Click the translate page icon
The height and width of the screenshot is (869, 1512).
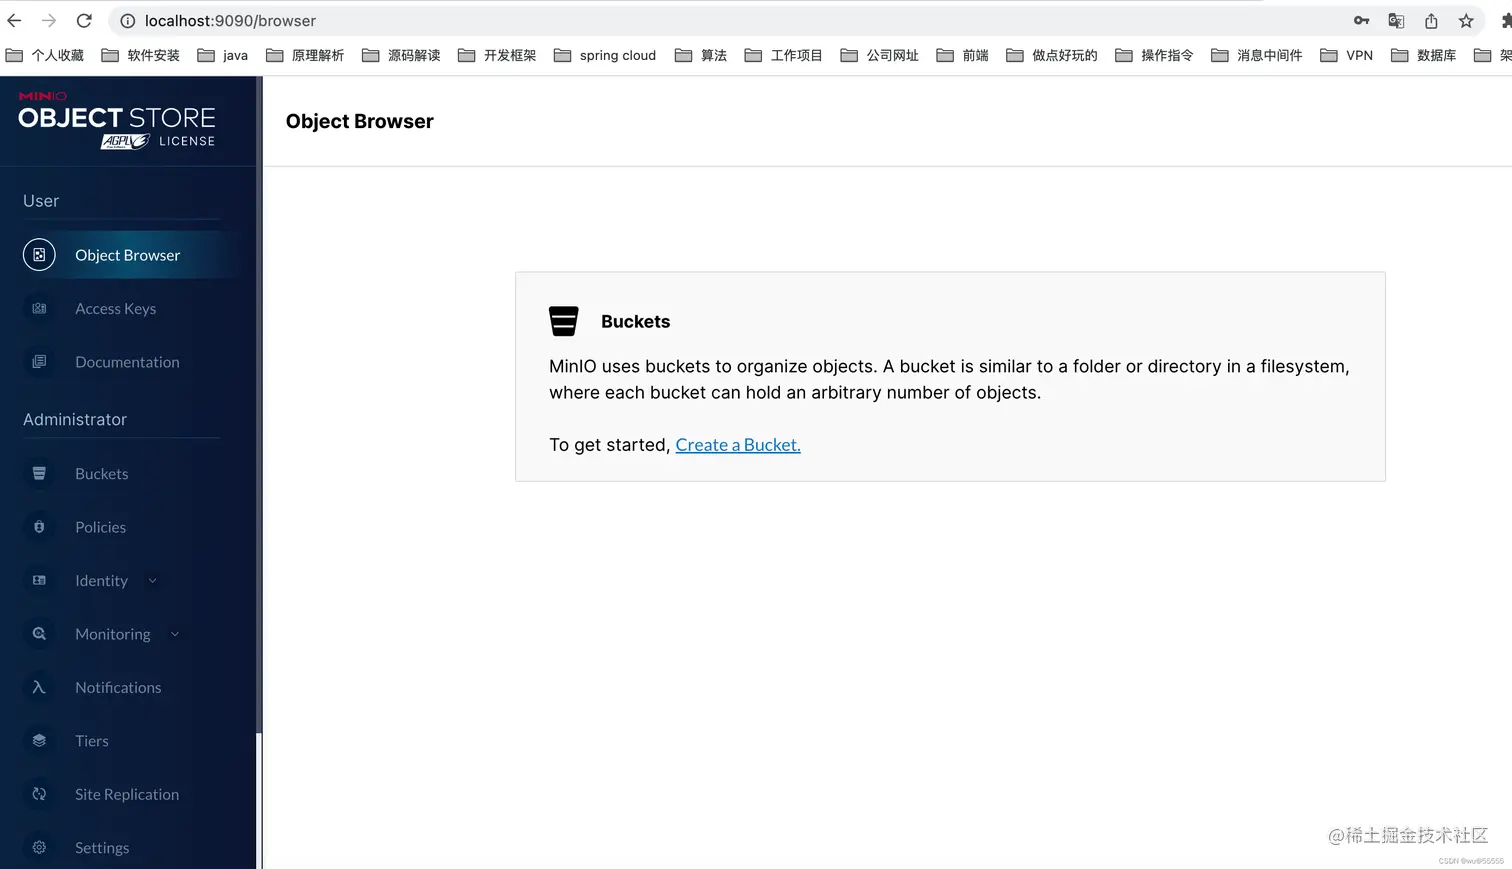1396,21
